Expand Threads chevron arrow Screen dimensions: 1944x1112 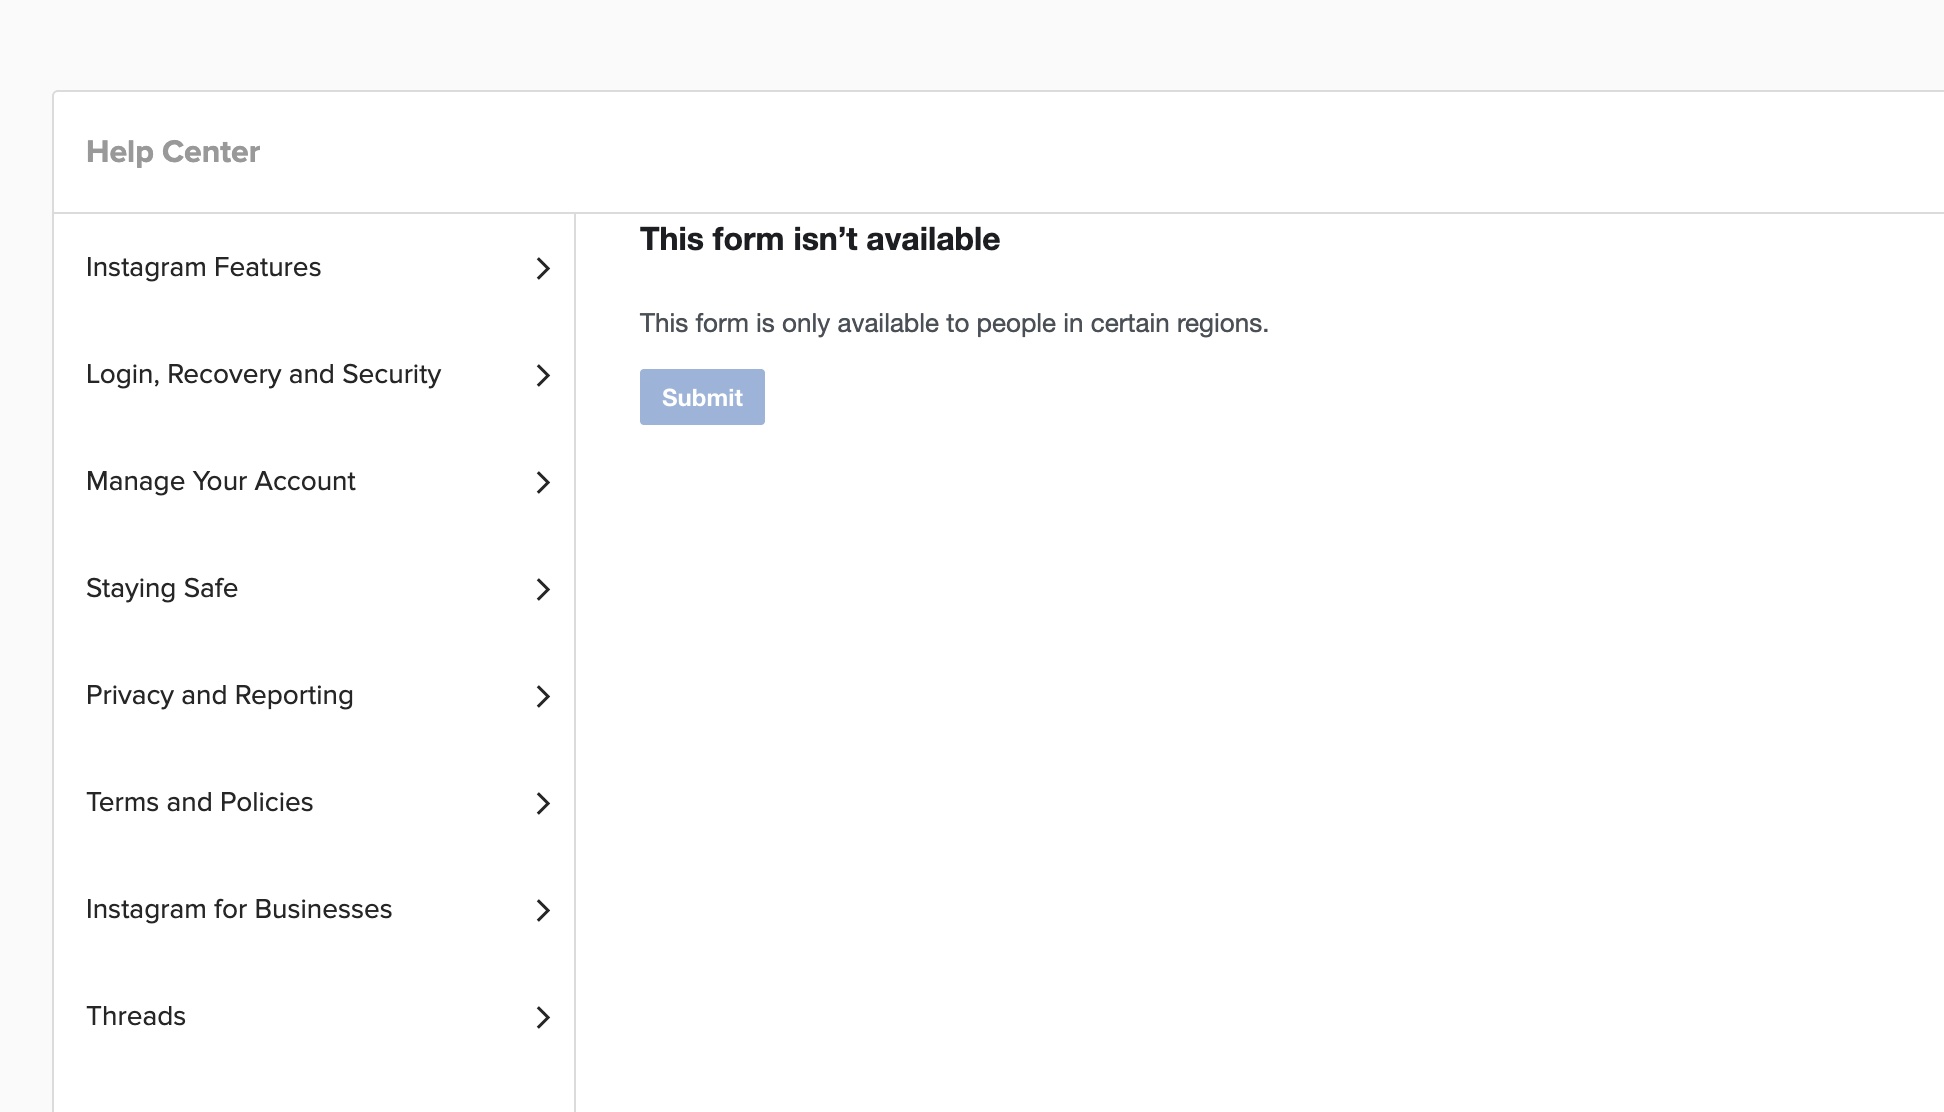tap(543, 1017)
